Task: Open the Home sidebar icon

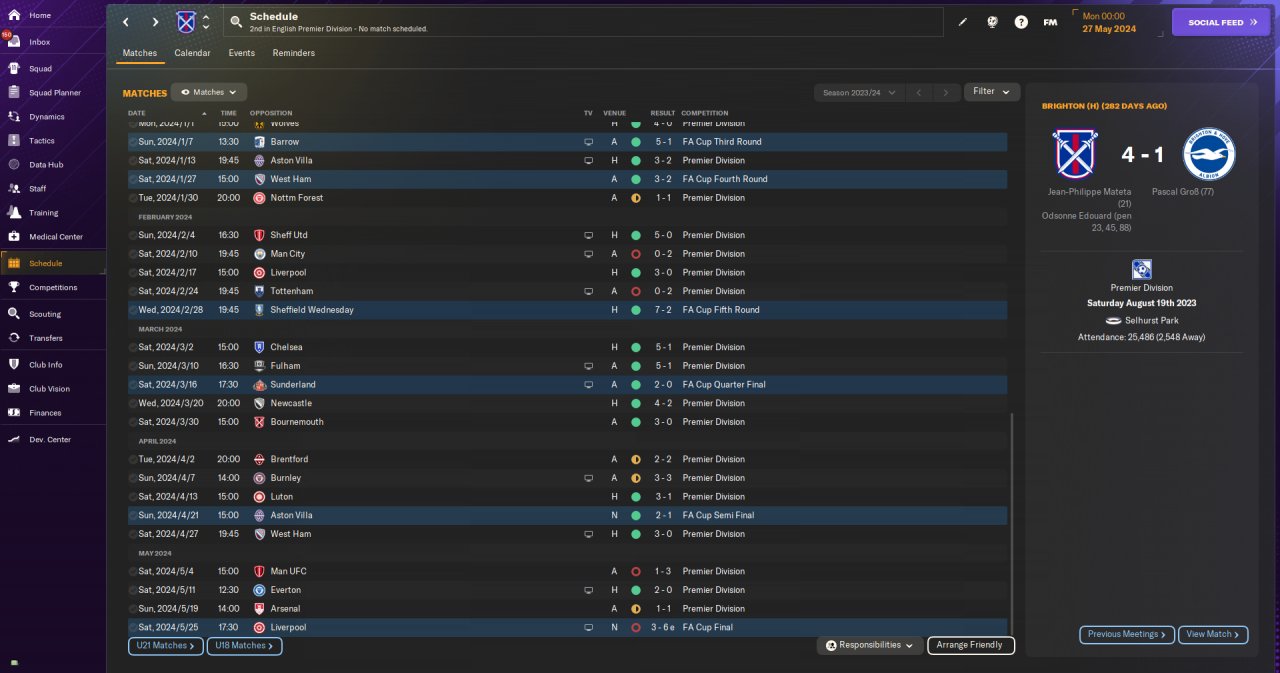Action: point(14,16)
